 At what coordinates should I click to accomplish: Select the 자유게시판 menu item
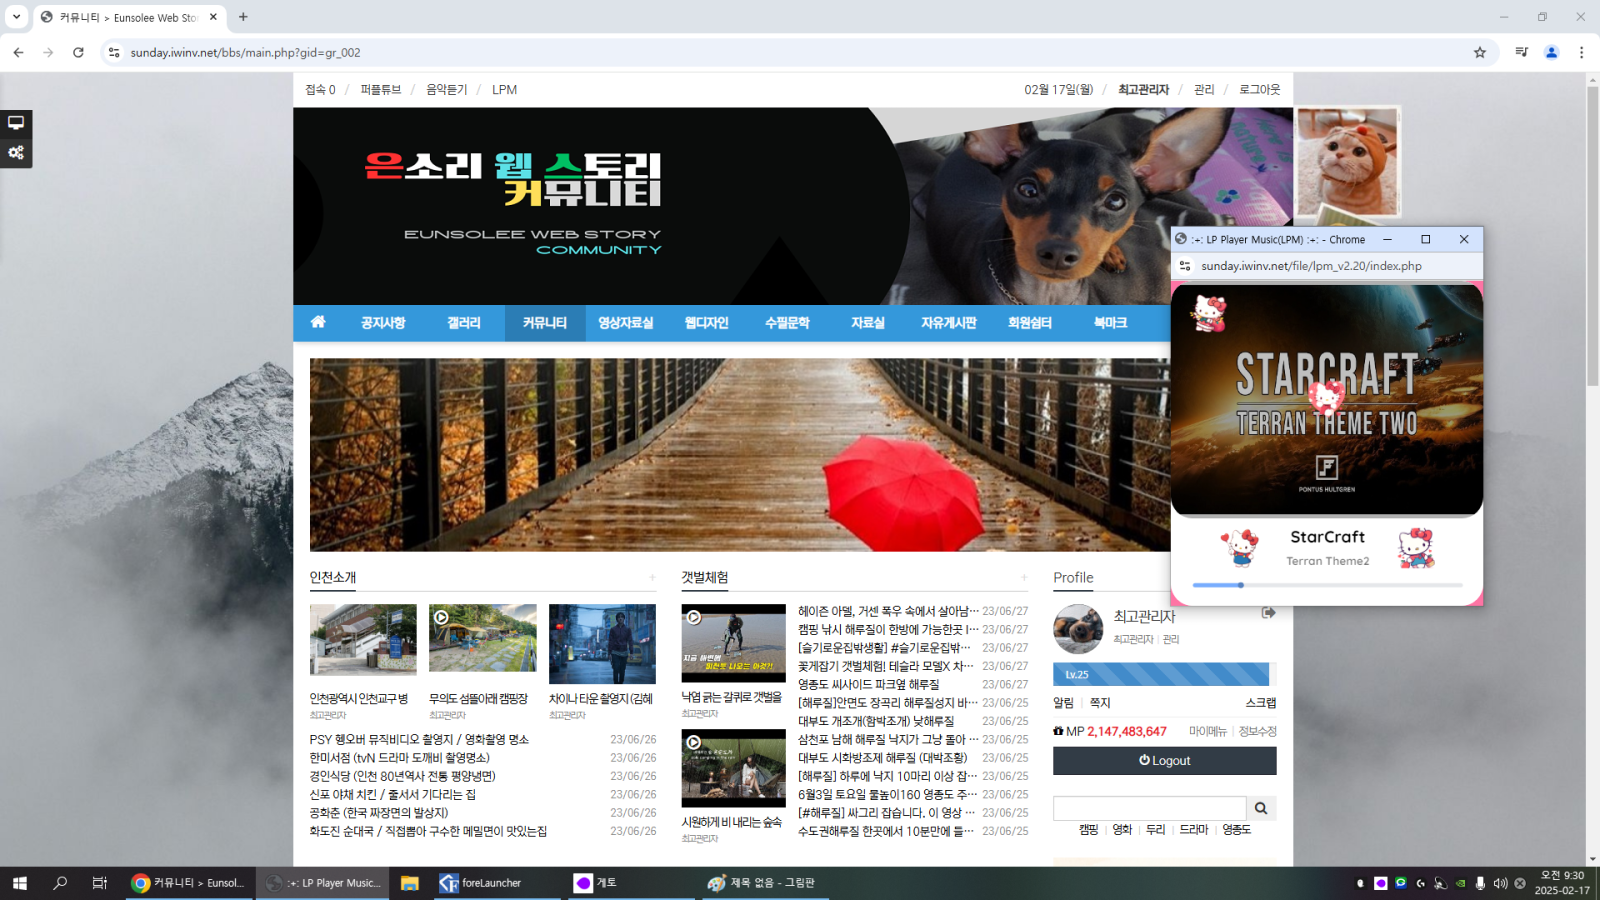(x=948, y=323)
